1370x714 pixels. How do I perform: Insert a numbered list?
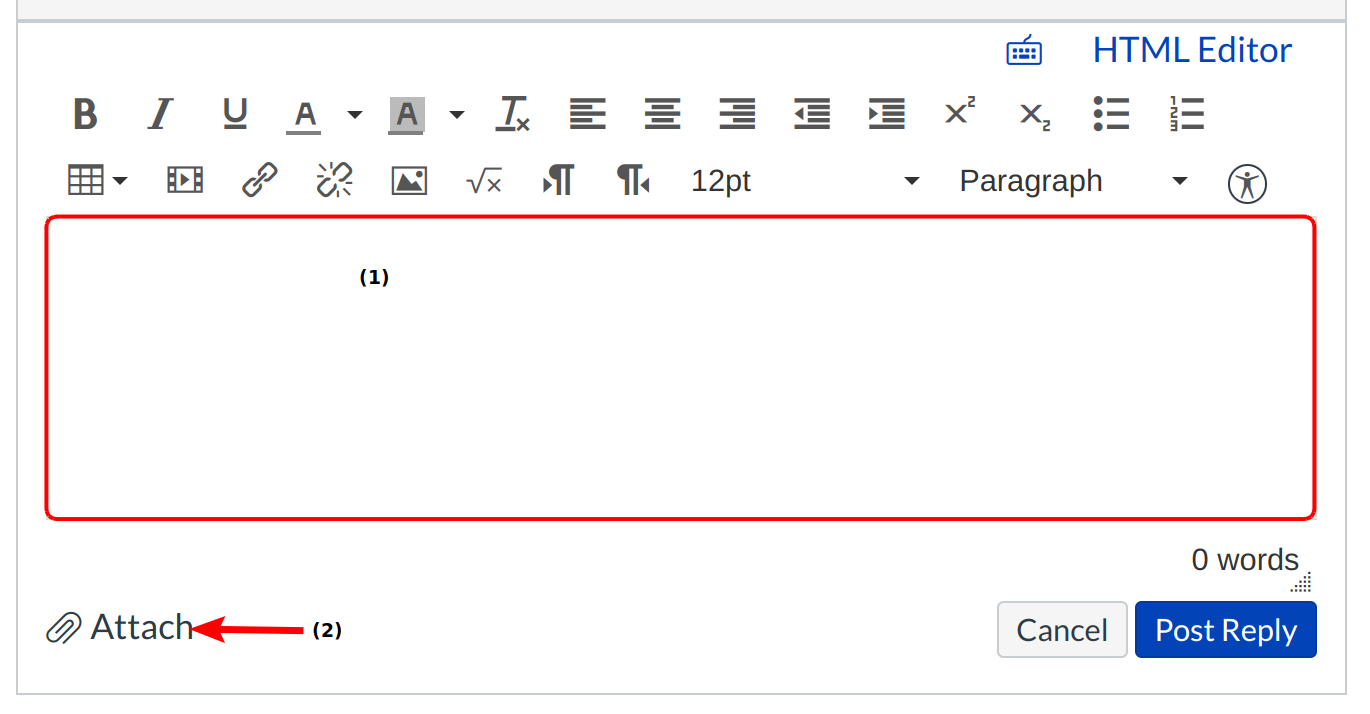point(1187,114)
